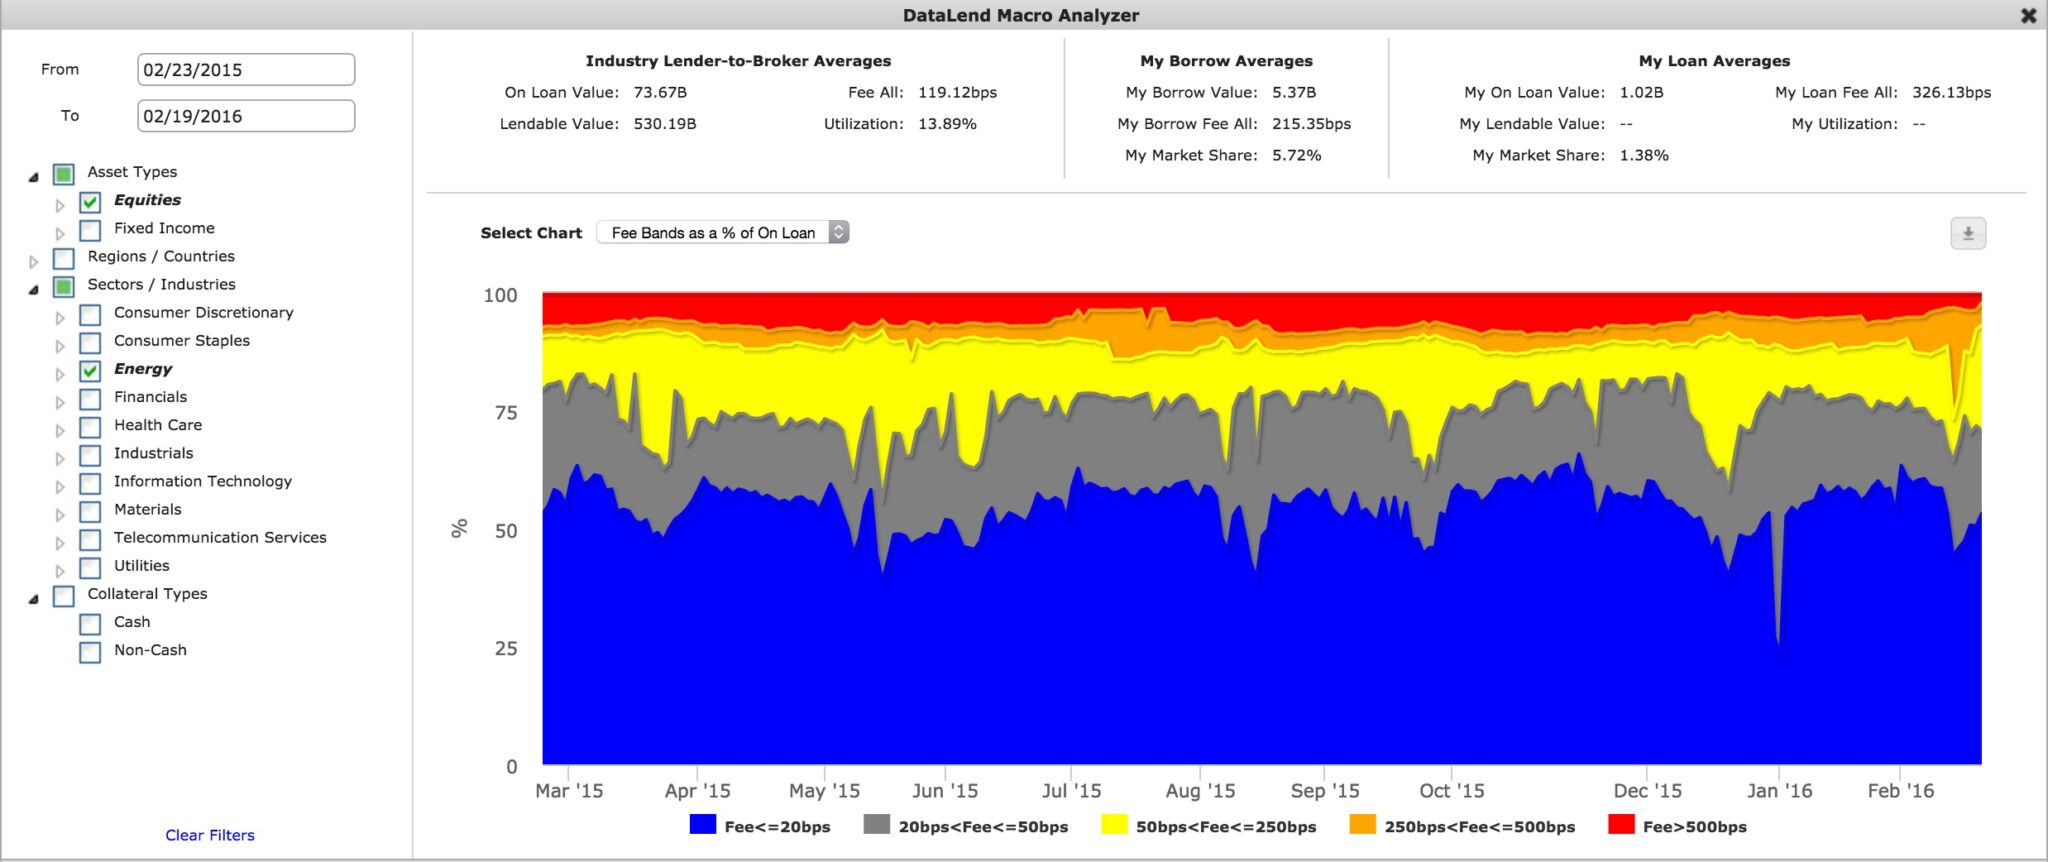Toggle the red Fee>500bps legend swatch
This screenshot has height=862, width=2048.
click(x=1621, y=825)
